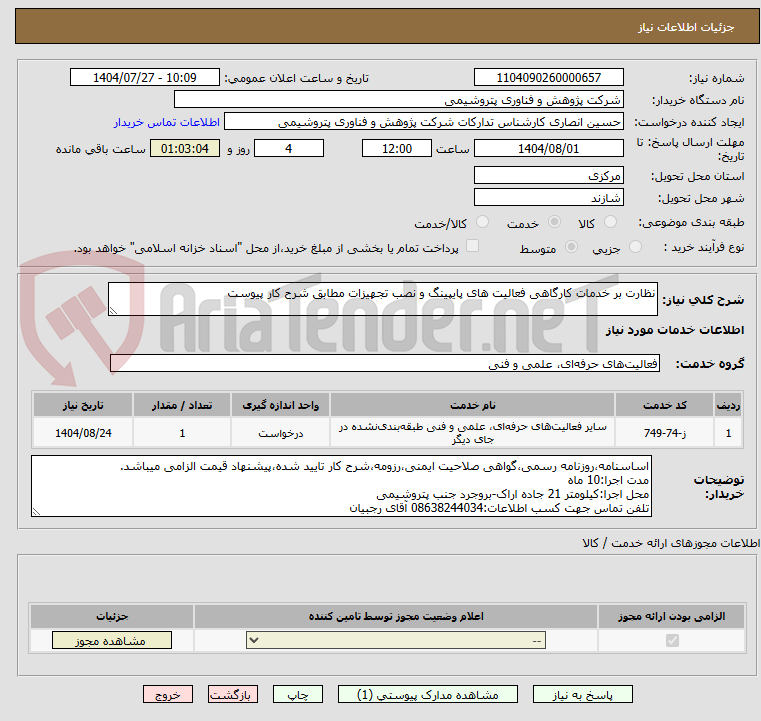Select the جزیی purchase type radio
Image resolution: width=761 pixels, height=721 pixels.
pos(635,247)
